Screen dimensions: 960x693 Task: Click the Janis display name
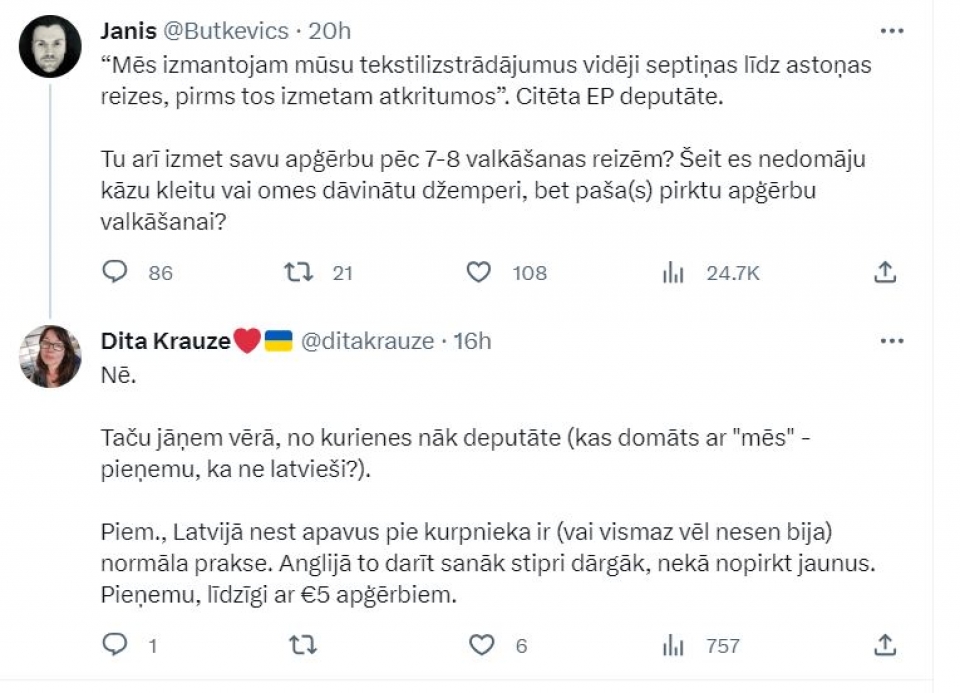pos(129,31)
